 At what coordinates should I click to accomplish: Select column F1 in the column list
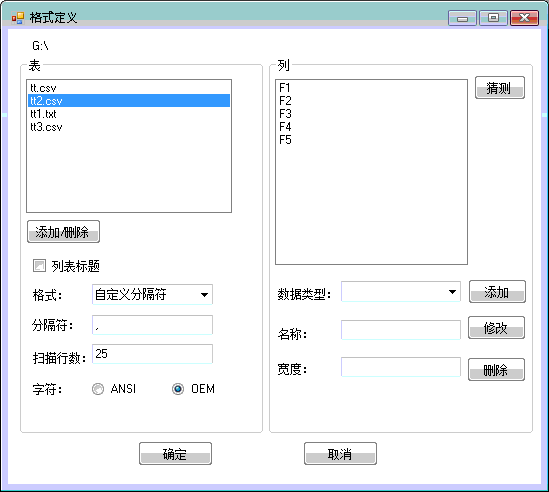[x=371, y=88]
